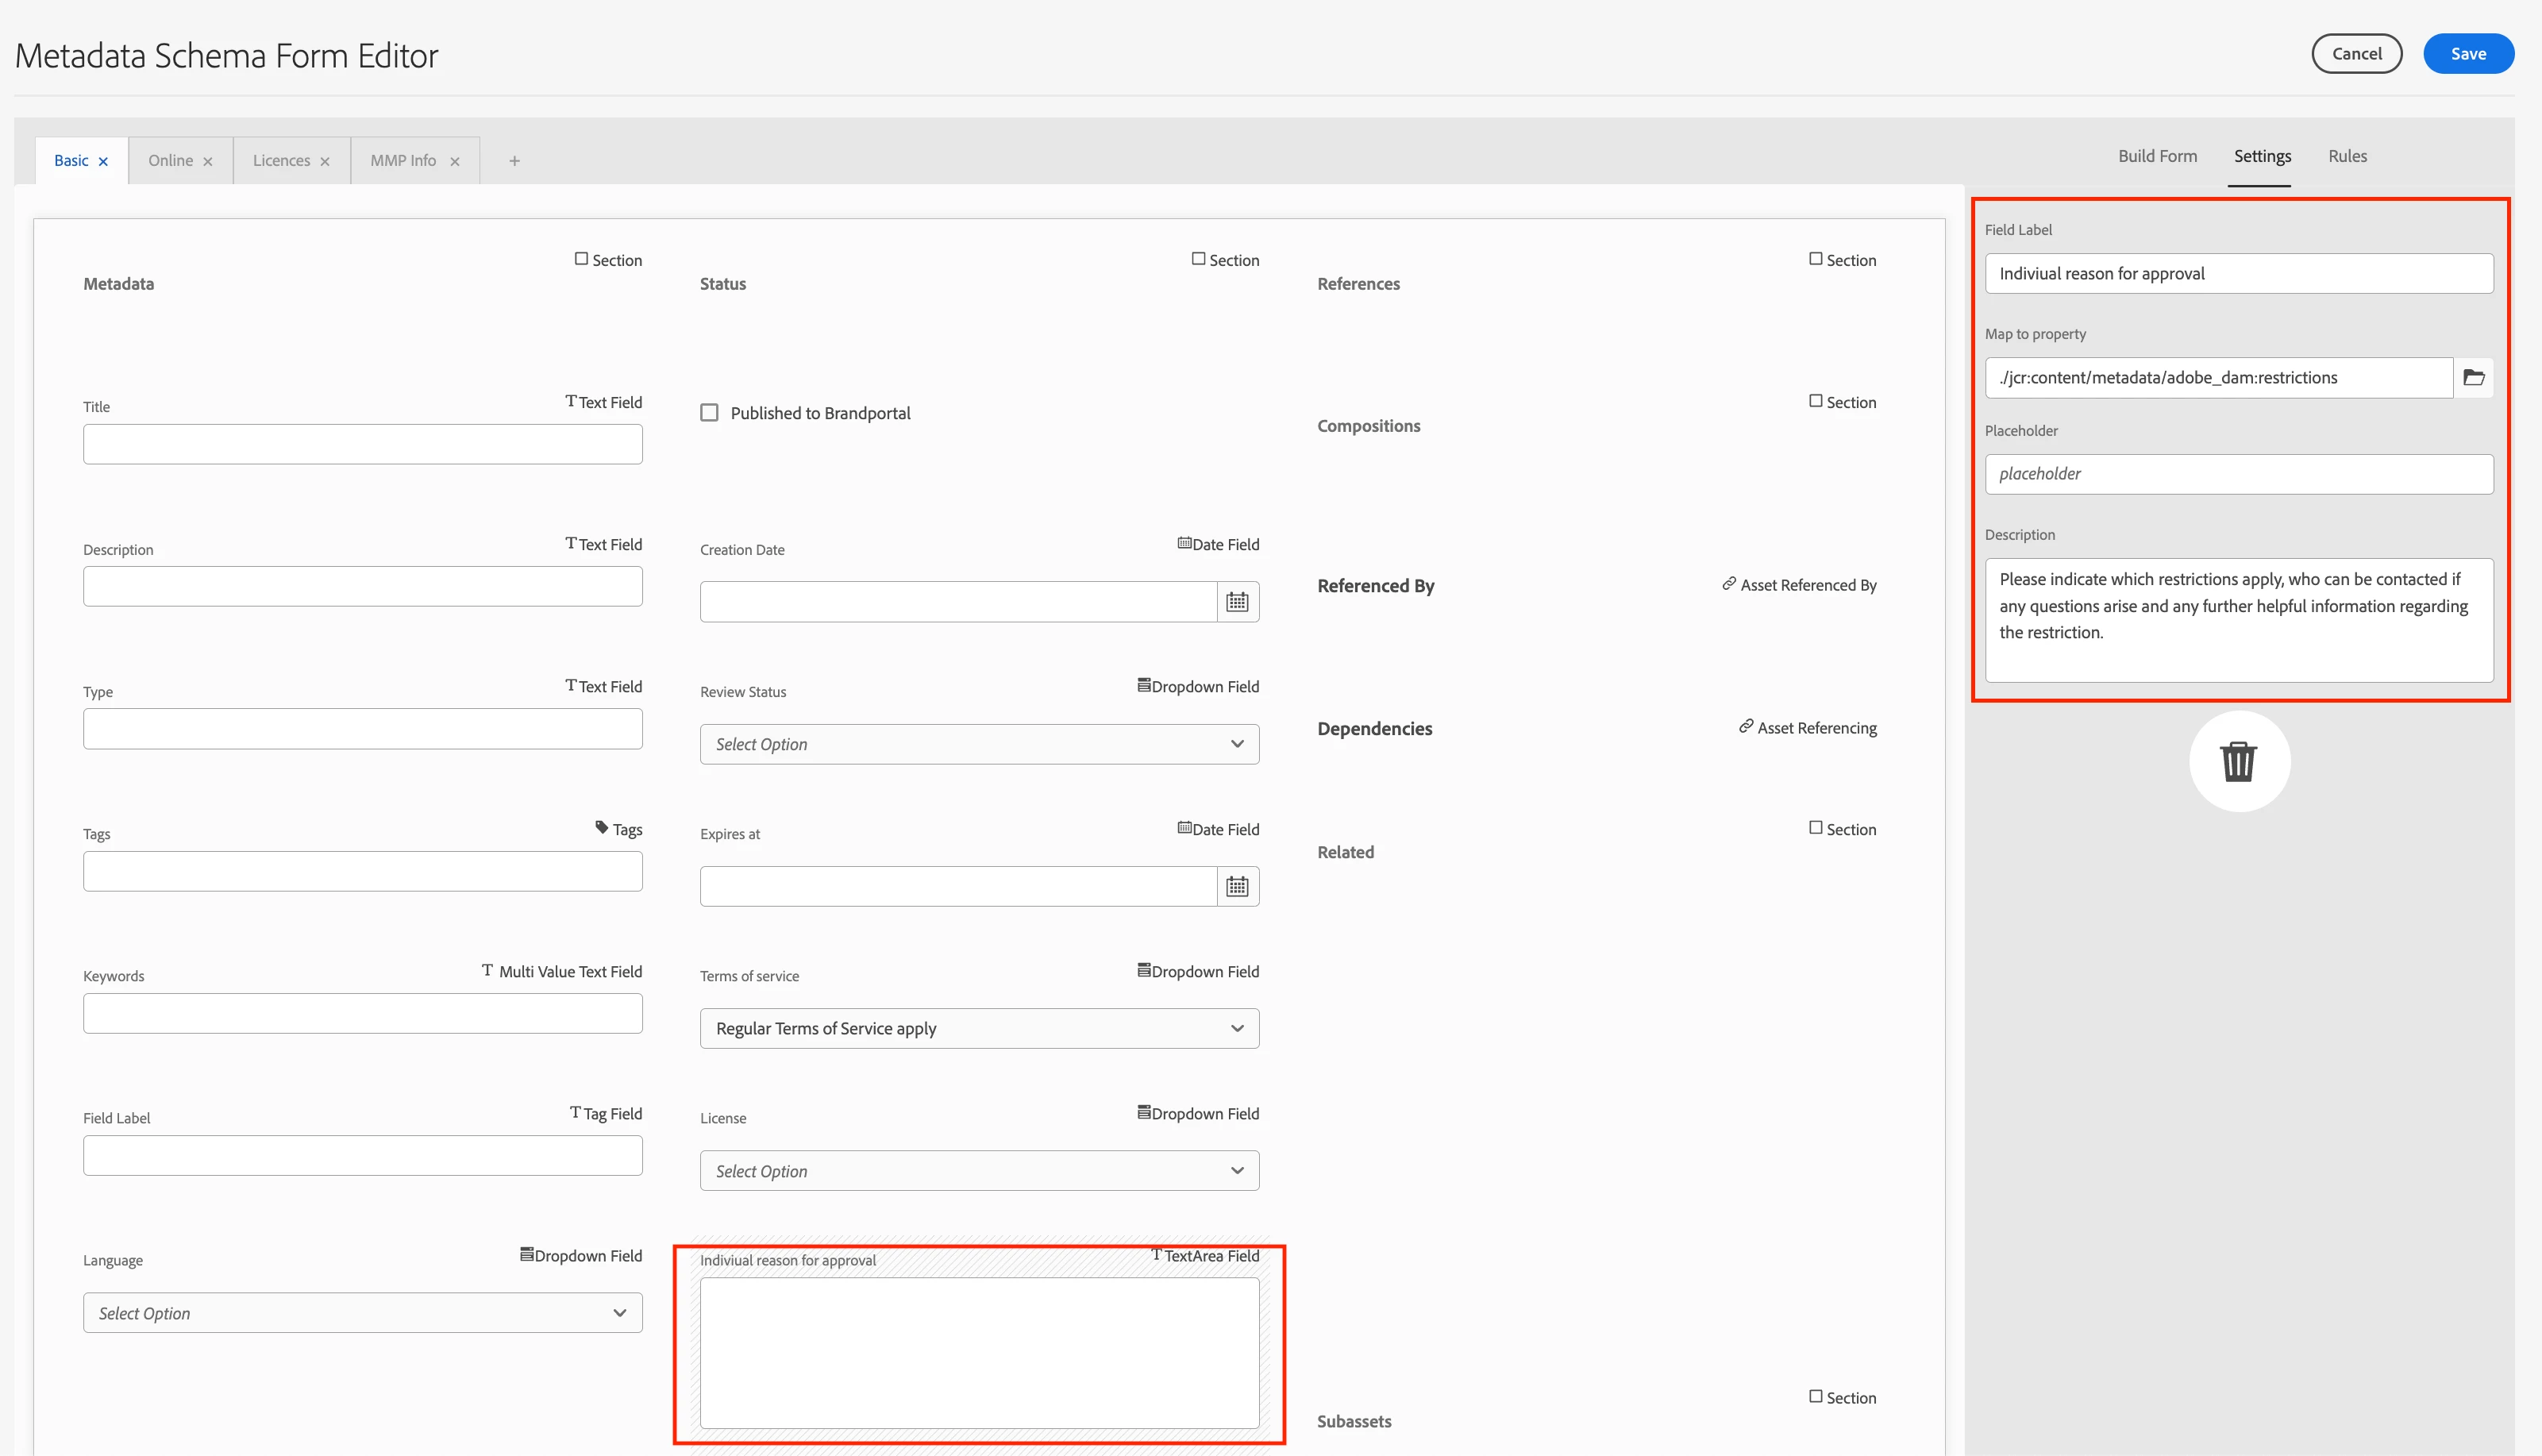Screen dimensions: 2542x1456
Task: Remove the MMP Info tab
Action: coord(455,161)
